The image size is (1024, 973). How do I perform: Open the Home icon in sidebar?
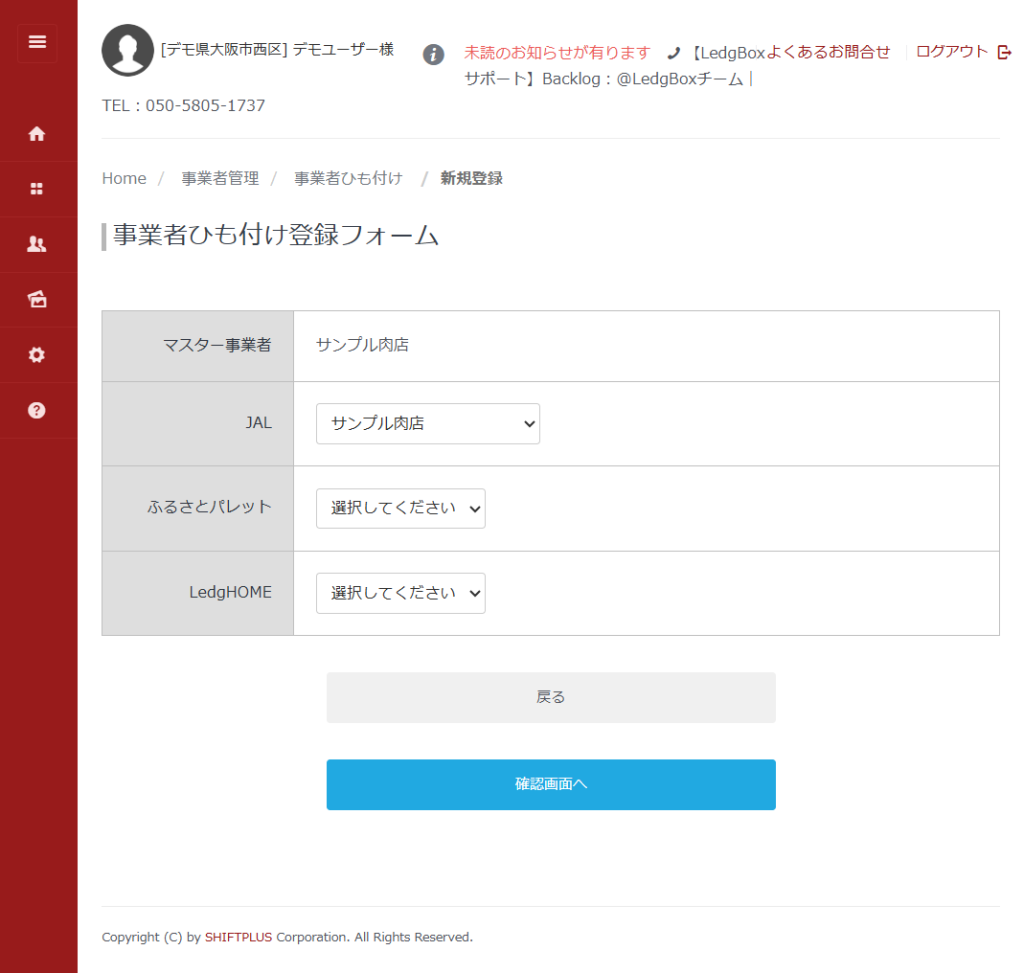37,134
